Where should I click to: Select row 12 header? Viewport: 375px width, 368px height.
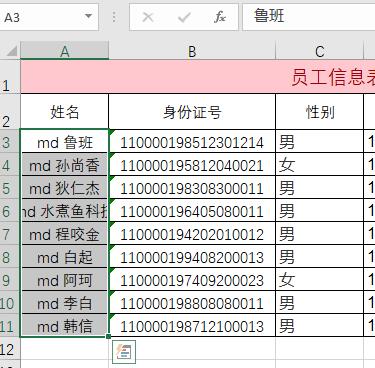coord(10,349)
